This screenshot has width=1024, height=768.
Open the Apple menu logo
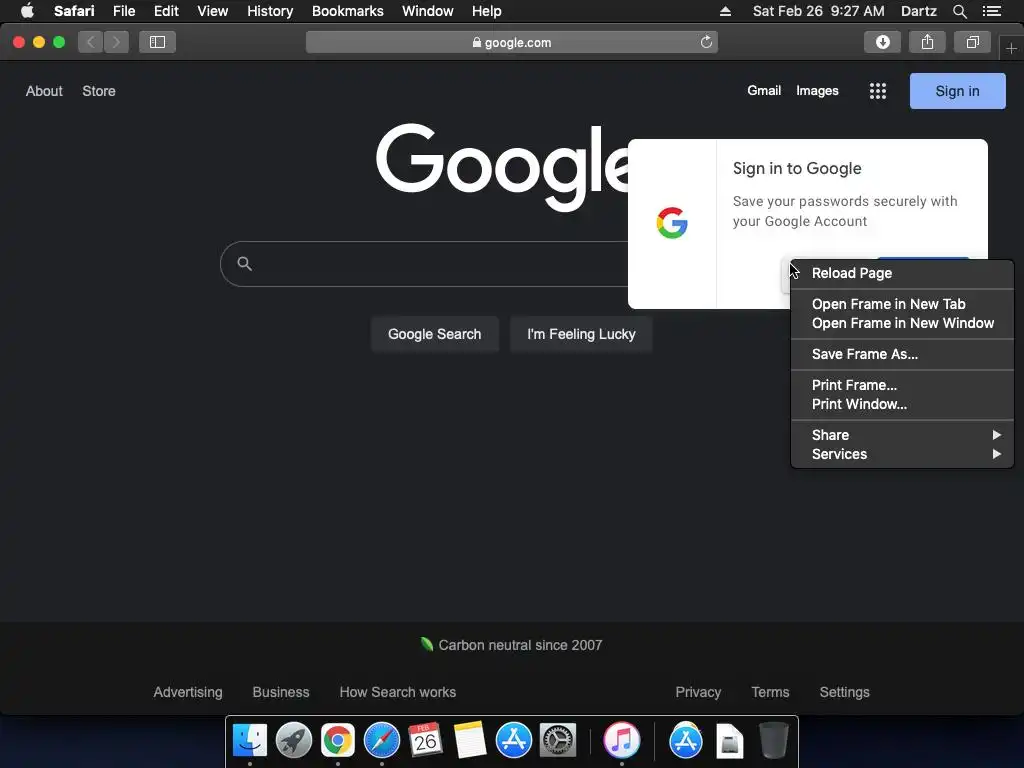tap(27, 11)
